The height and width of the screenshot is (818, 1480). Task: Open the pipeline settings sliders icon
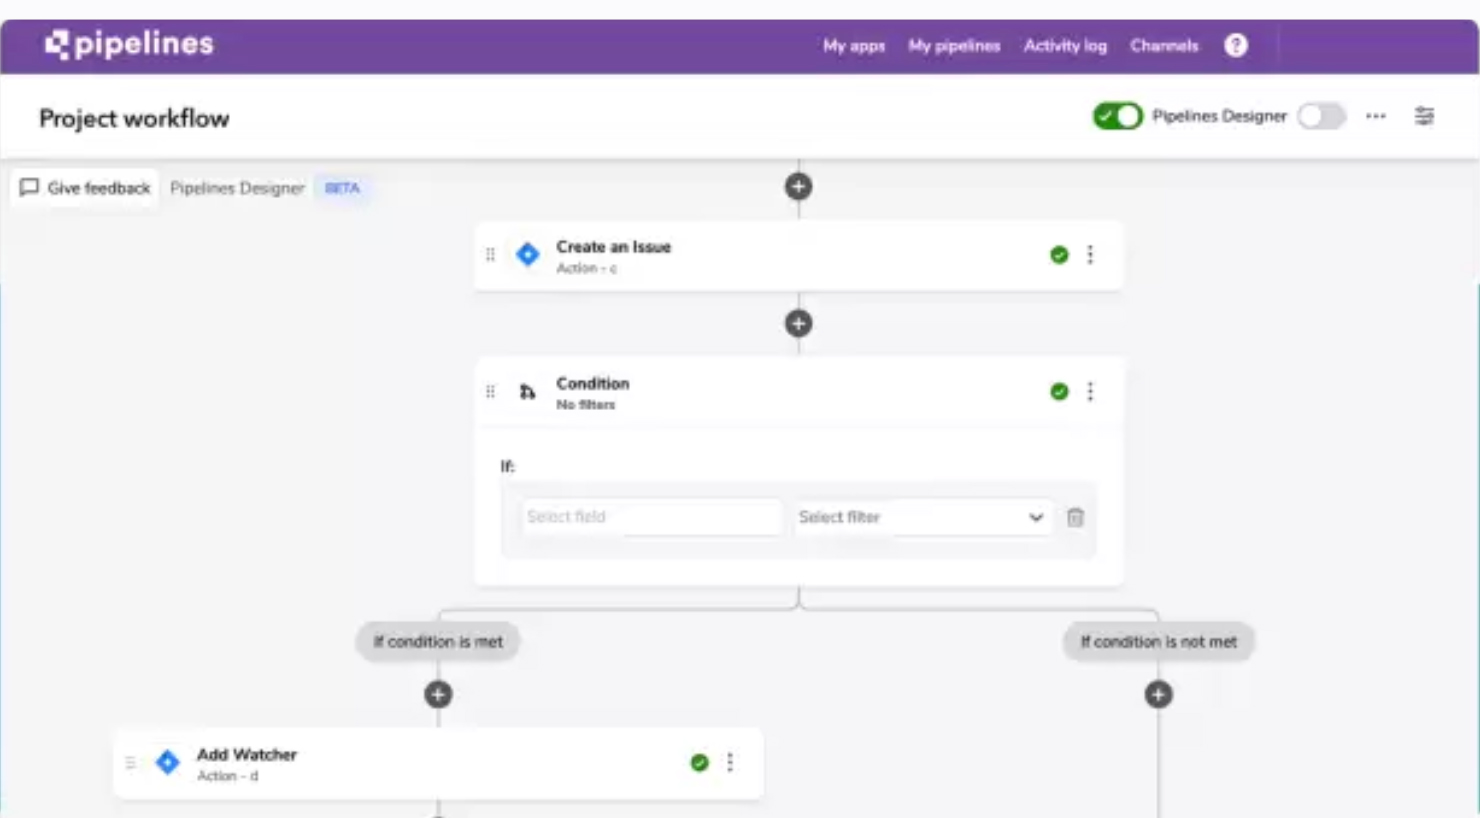[x=1424, y=116]
